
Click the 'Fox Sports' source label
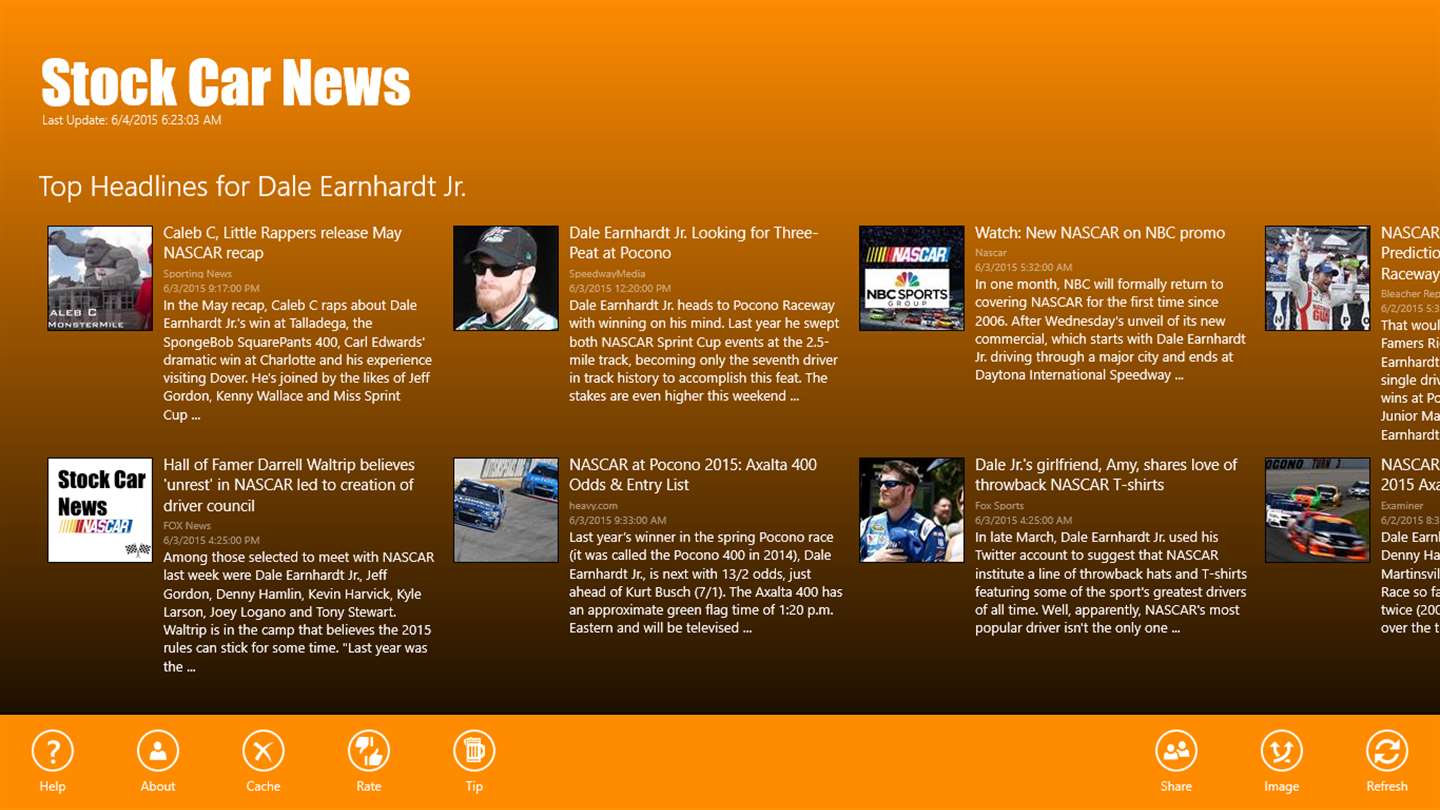tap(999, 505)
